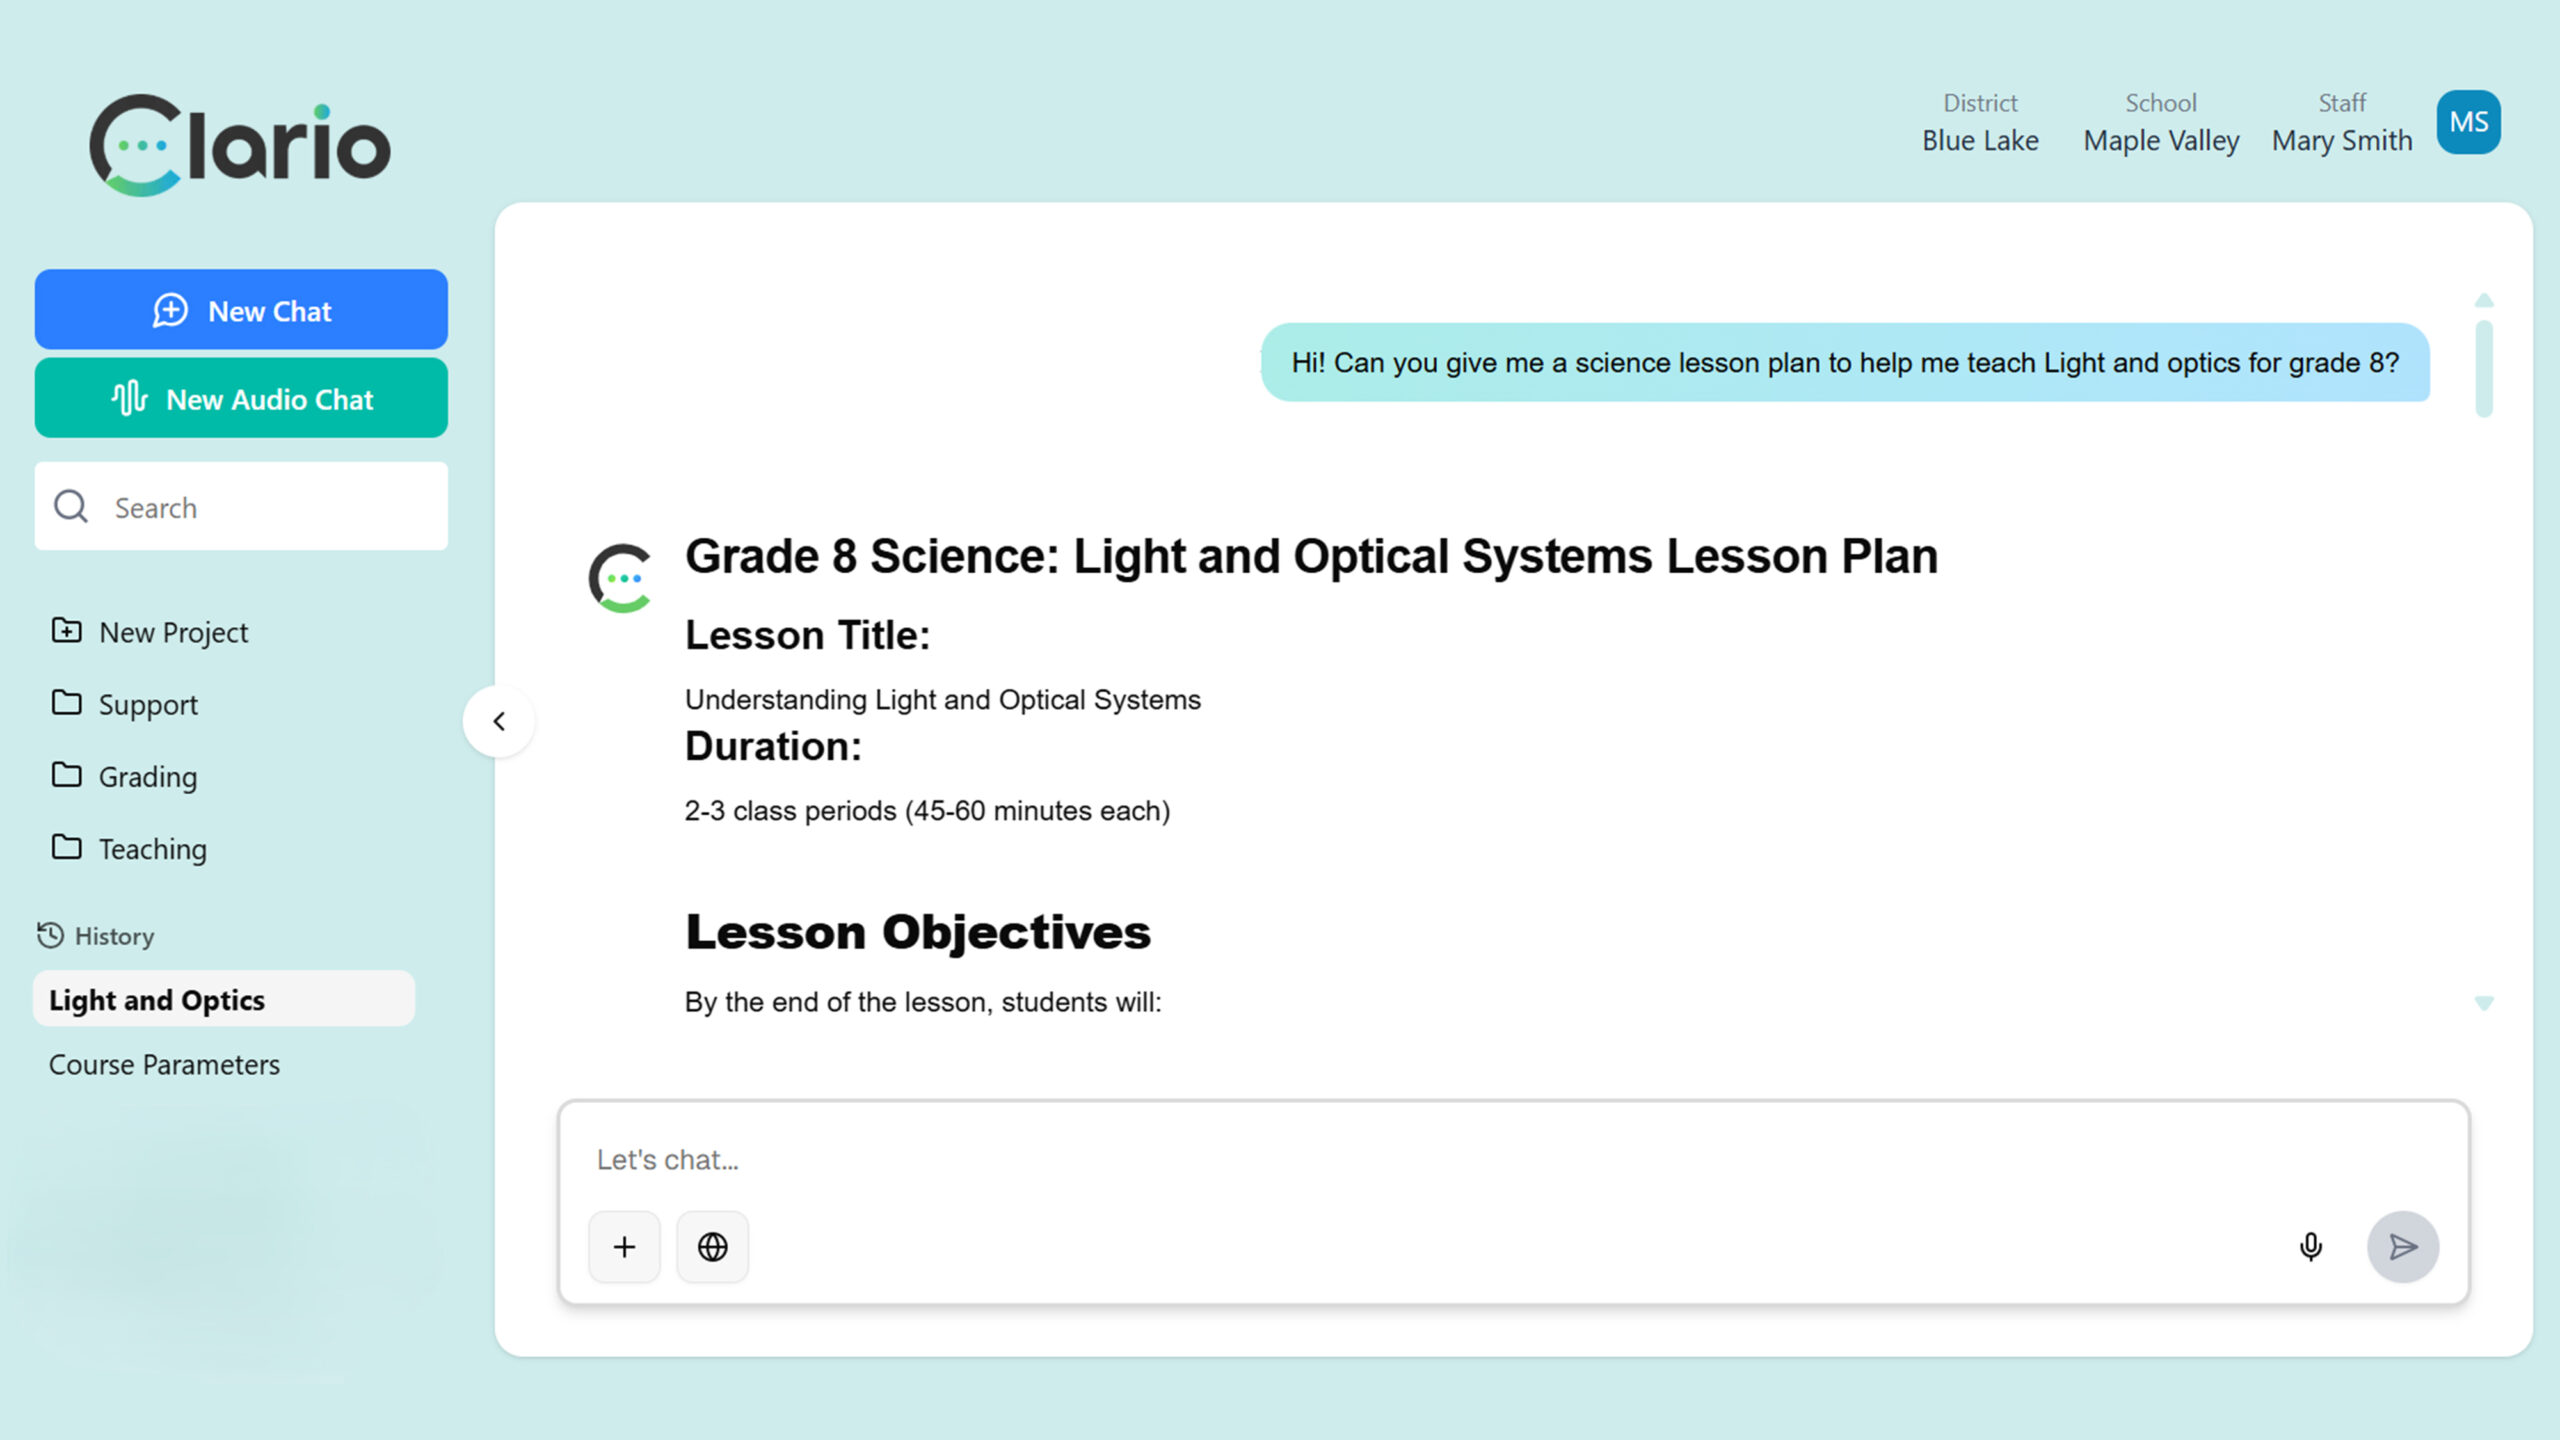Click the search magnifier icon
The image size is (2560, 1440).
(x=71, y=507)
